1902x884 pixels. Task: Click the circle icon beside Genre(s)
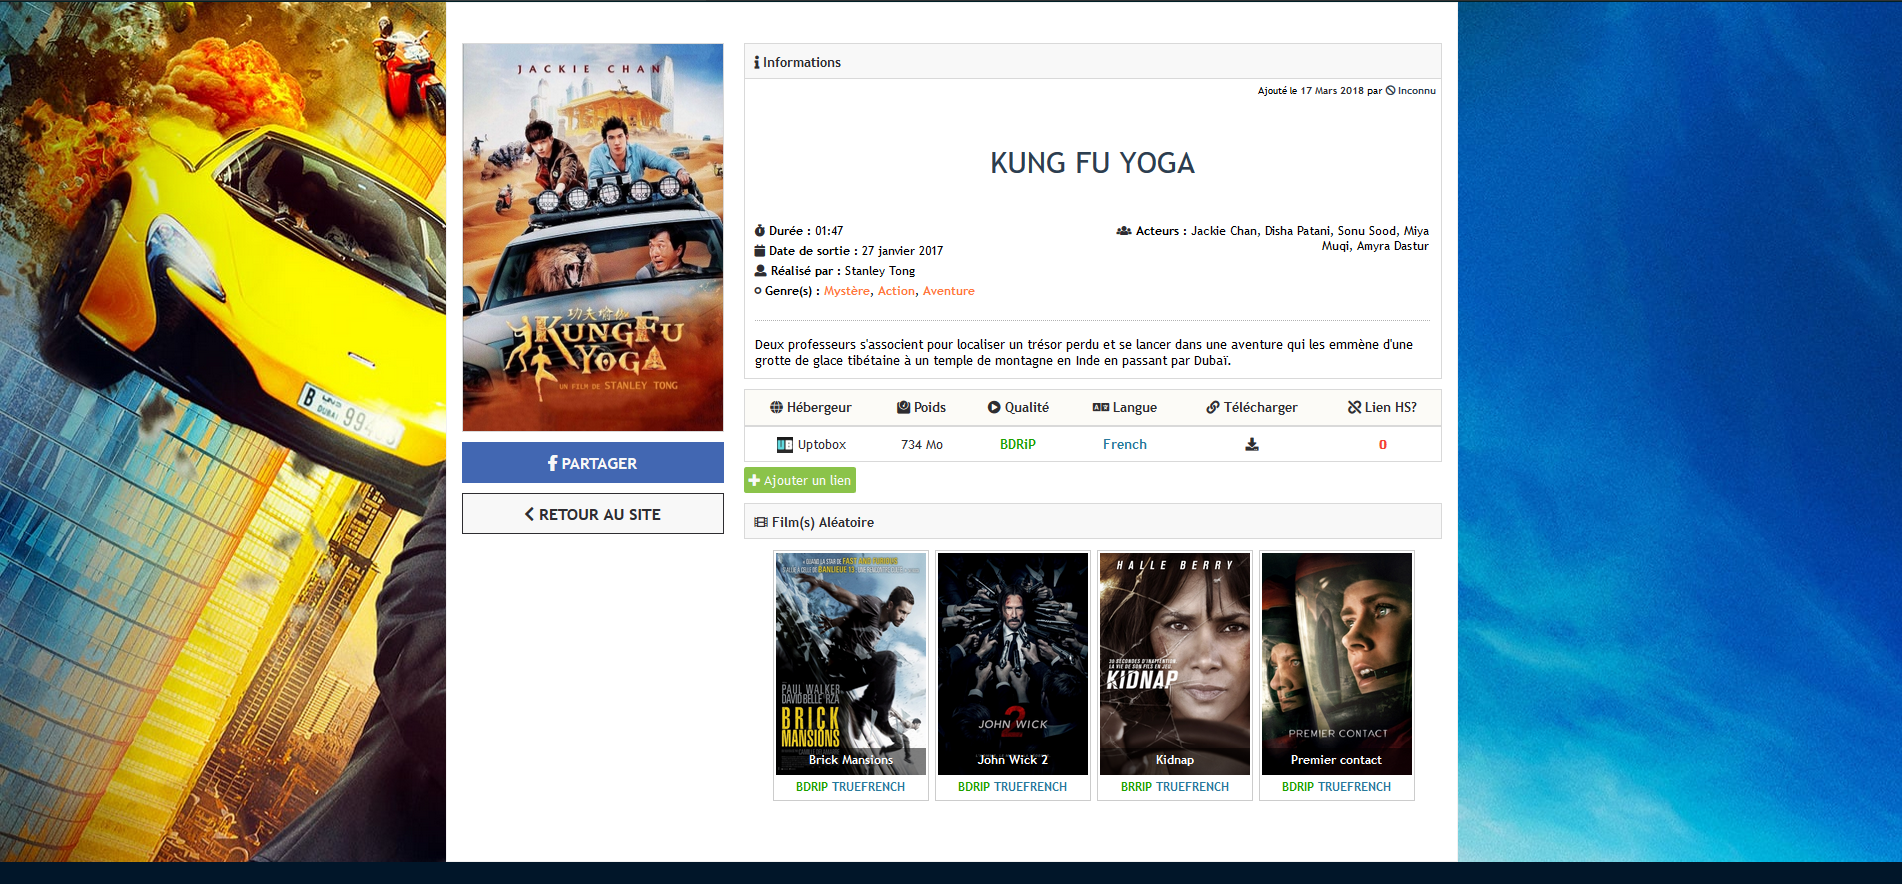pyautogui.click(x=758, y=291)
